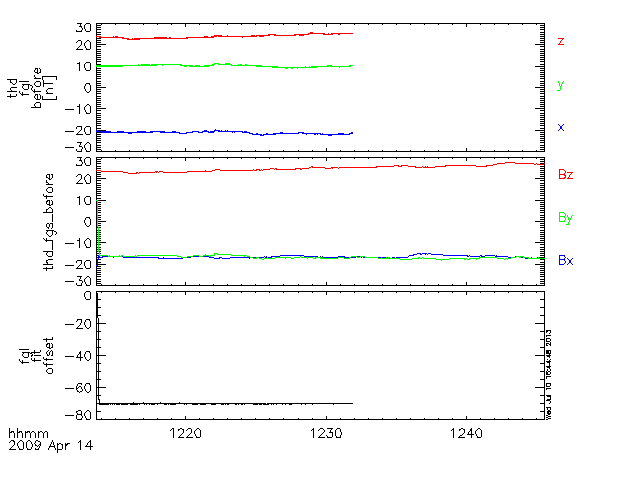
Task: Select the red Bz legend label
Action: coord(566,175)
